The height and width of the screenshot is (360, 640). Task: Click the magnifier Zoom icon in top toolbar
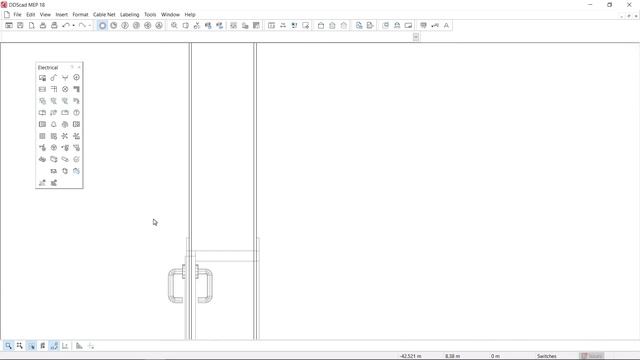pos(174,25)
